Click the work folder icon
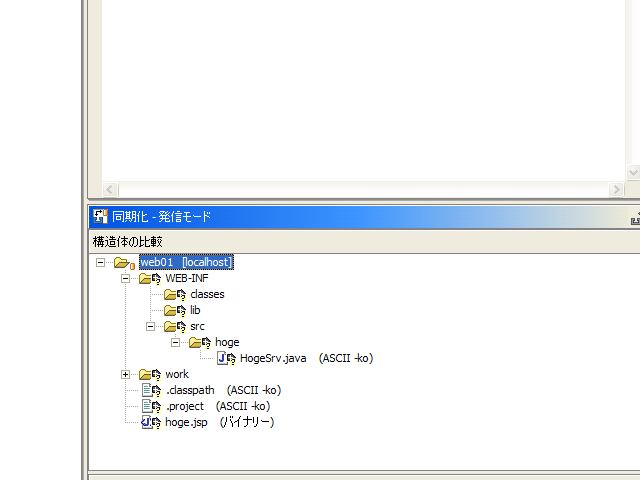The height and width of the screenshot is (480, 640). point(150,374)
